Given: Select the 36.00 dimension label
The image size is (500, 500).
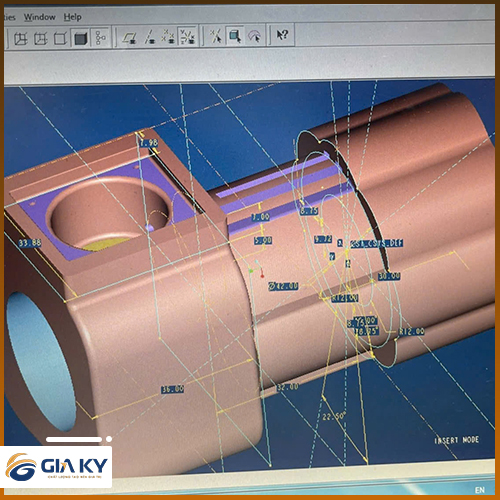Looking at the screenshot, I should pyautogui.click(x=172, y=389).
